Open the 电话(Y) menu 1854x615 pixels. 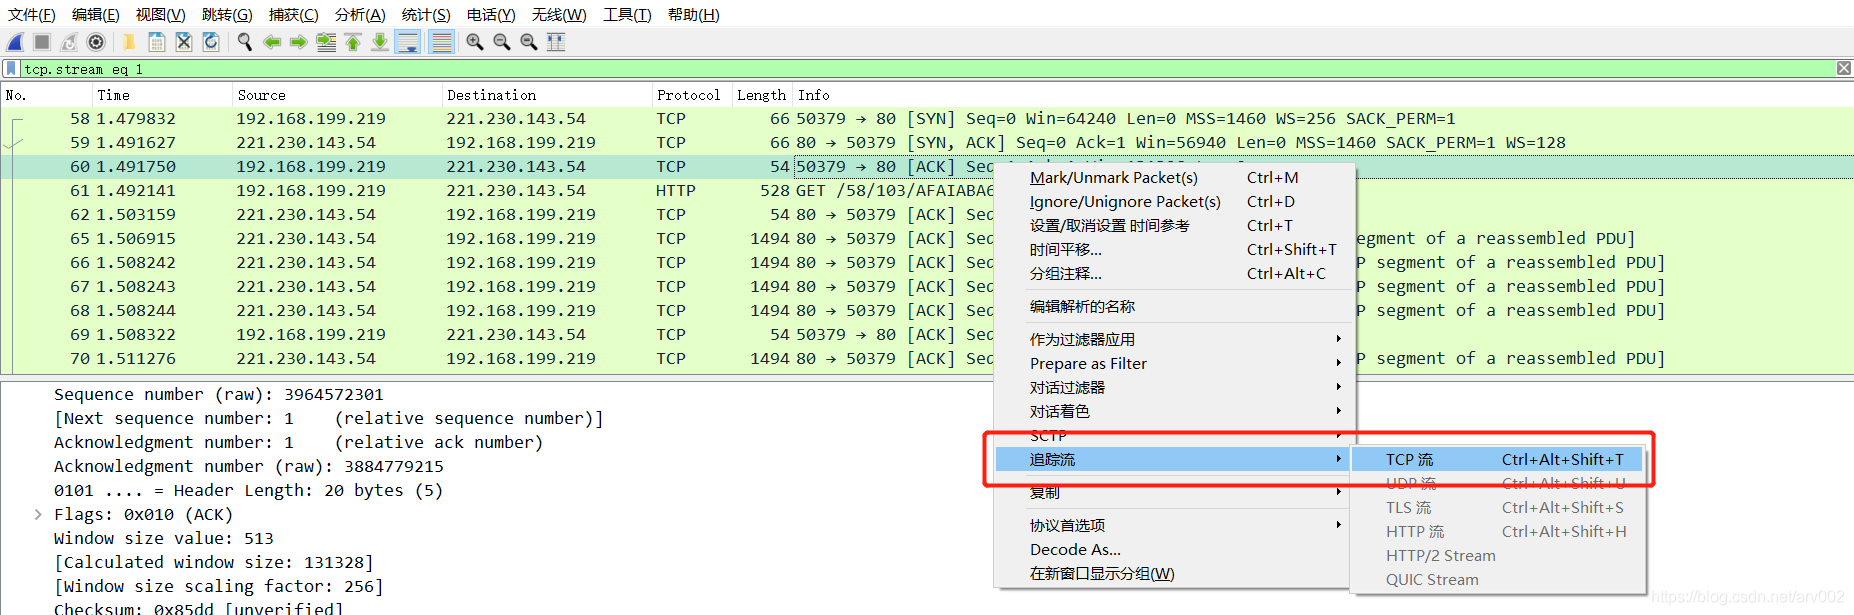click(x=491, y=14)
